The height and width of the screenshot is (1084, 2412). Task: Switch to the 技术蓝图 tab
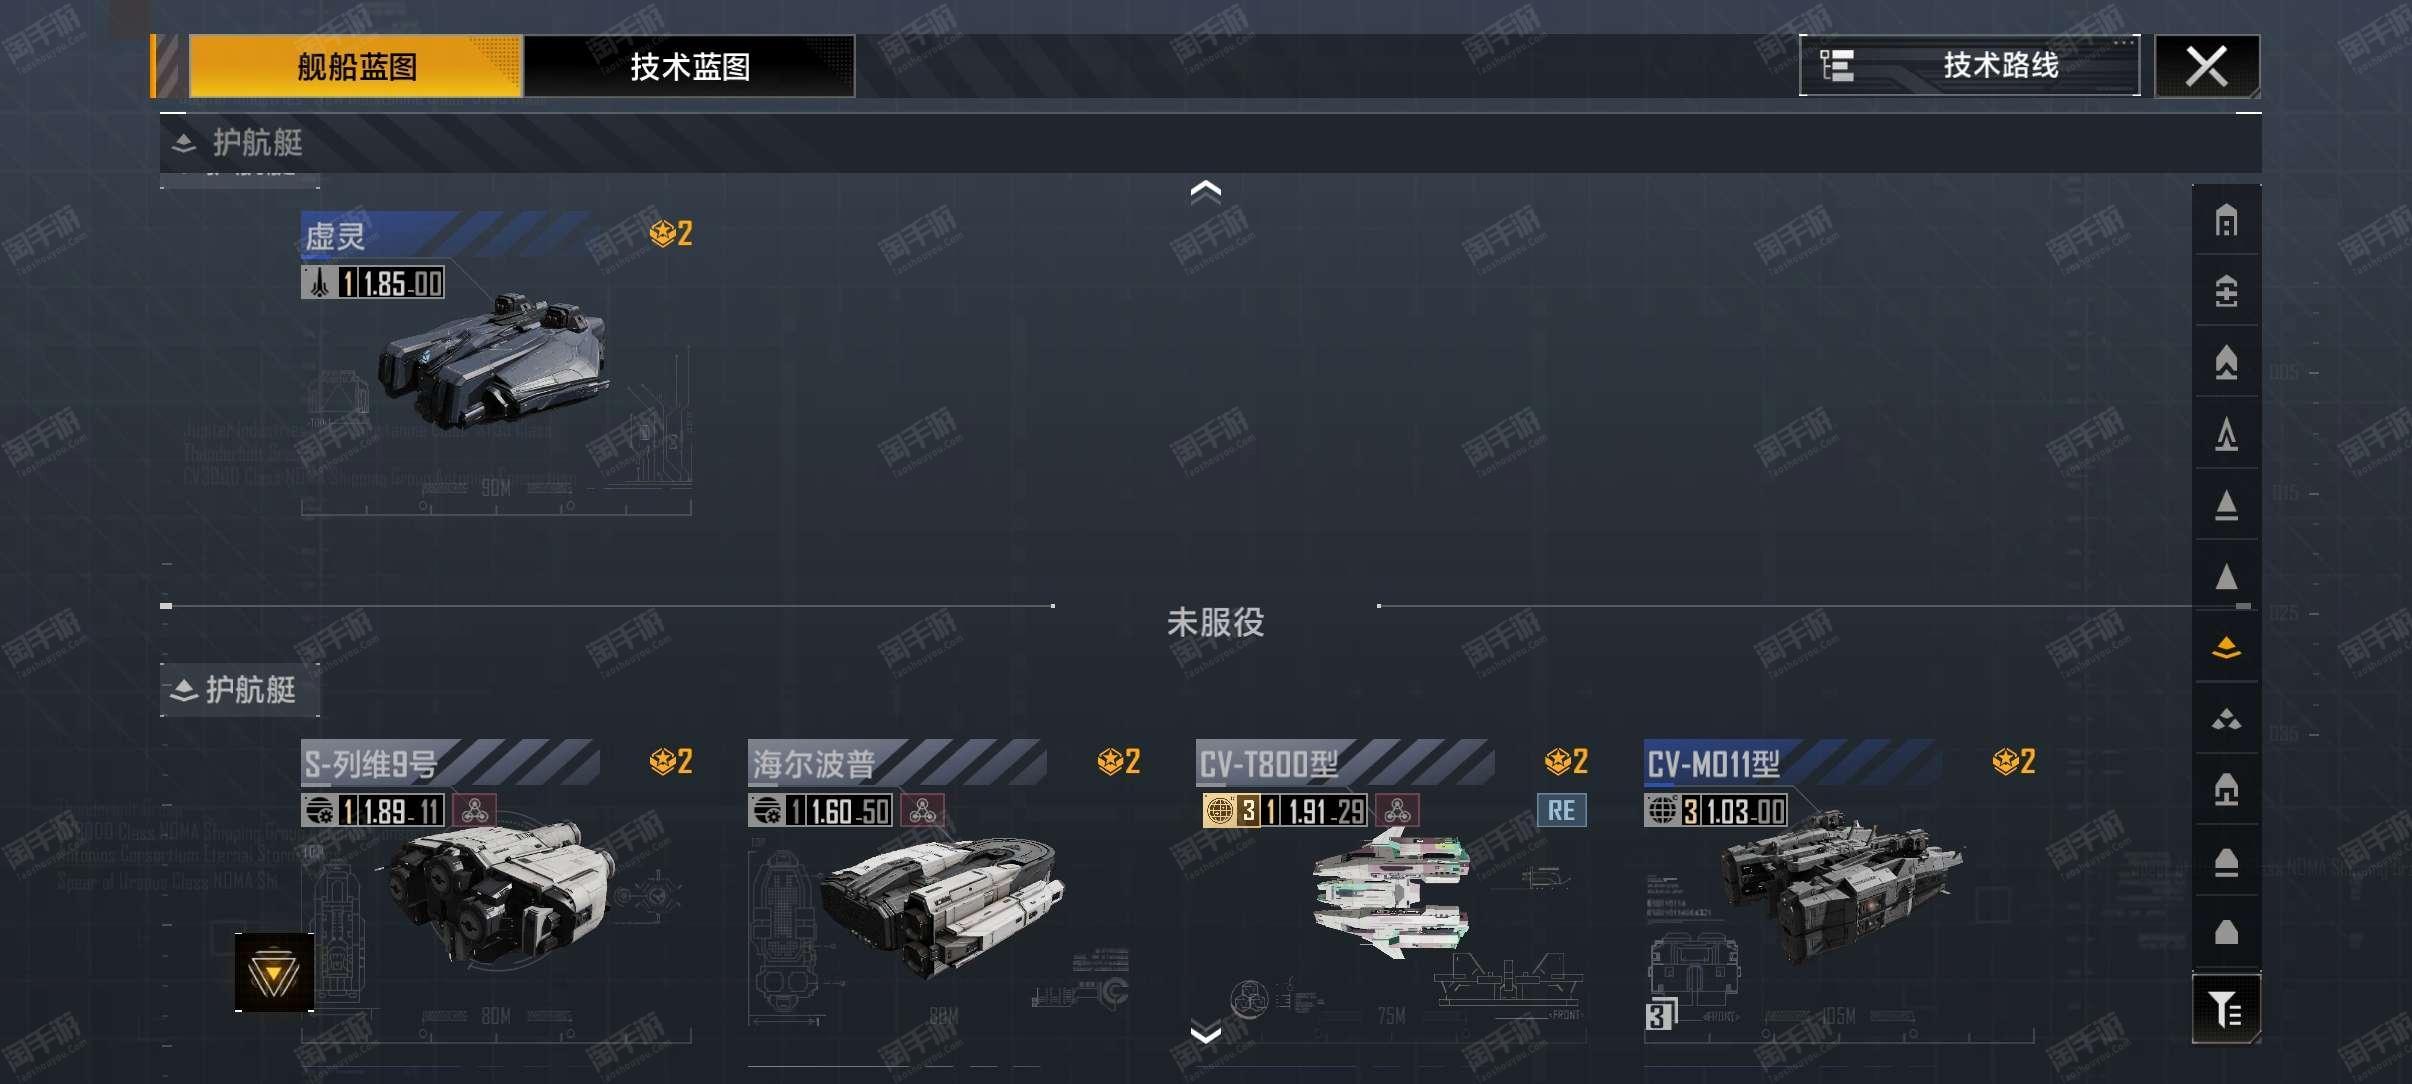point(689,66)
